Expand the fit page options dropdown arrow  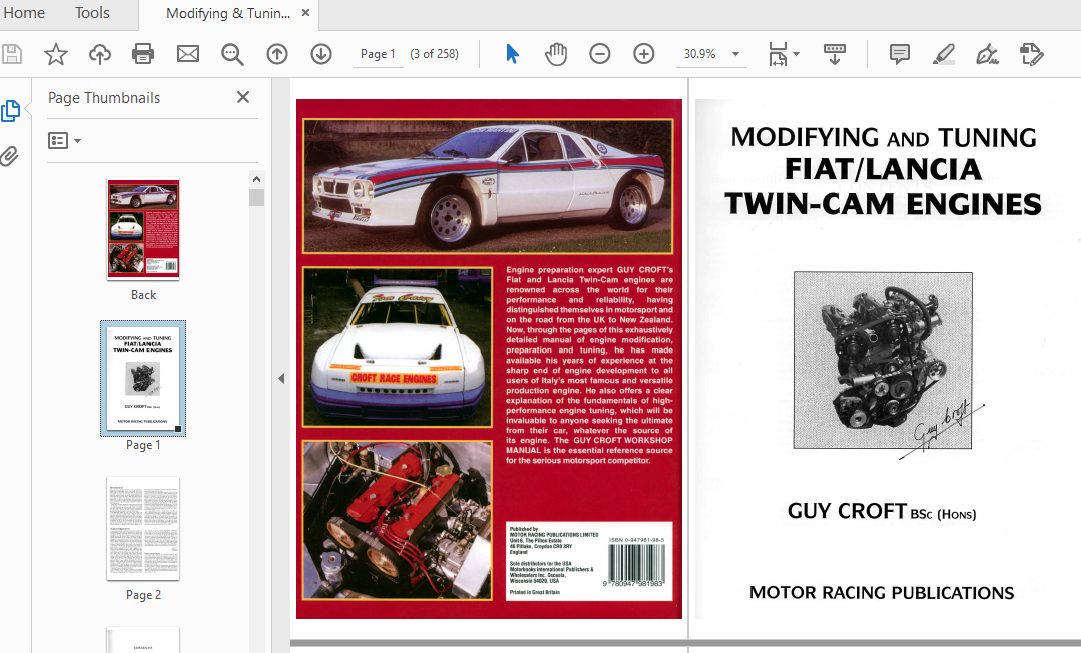tap(797, 54)
